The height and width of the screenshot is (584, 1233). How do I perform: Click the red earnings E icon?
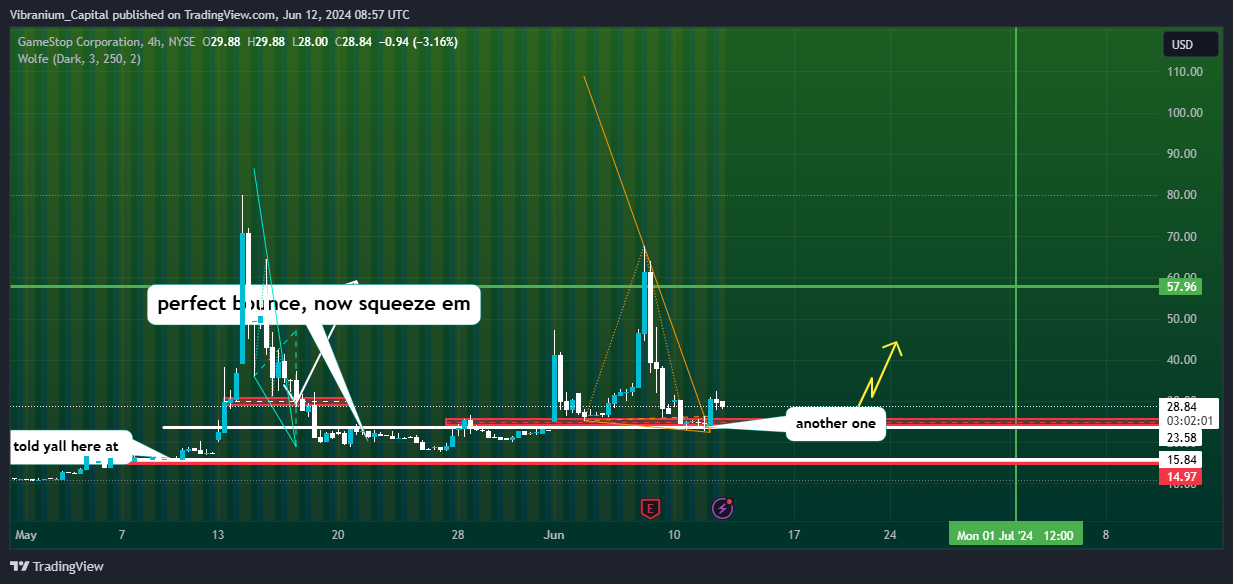pyautogui.click(x=651, y=509)
